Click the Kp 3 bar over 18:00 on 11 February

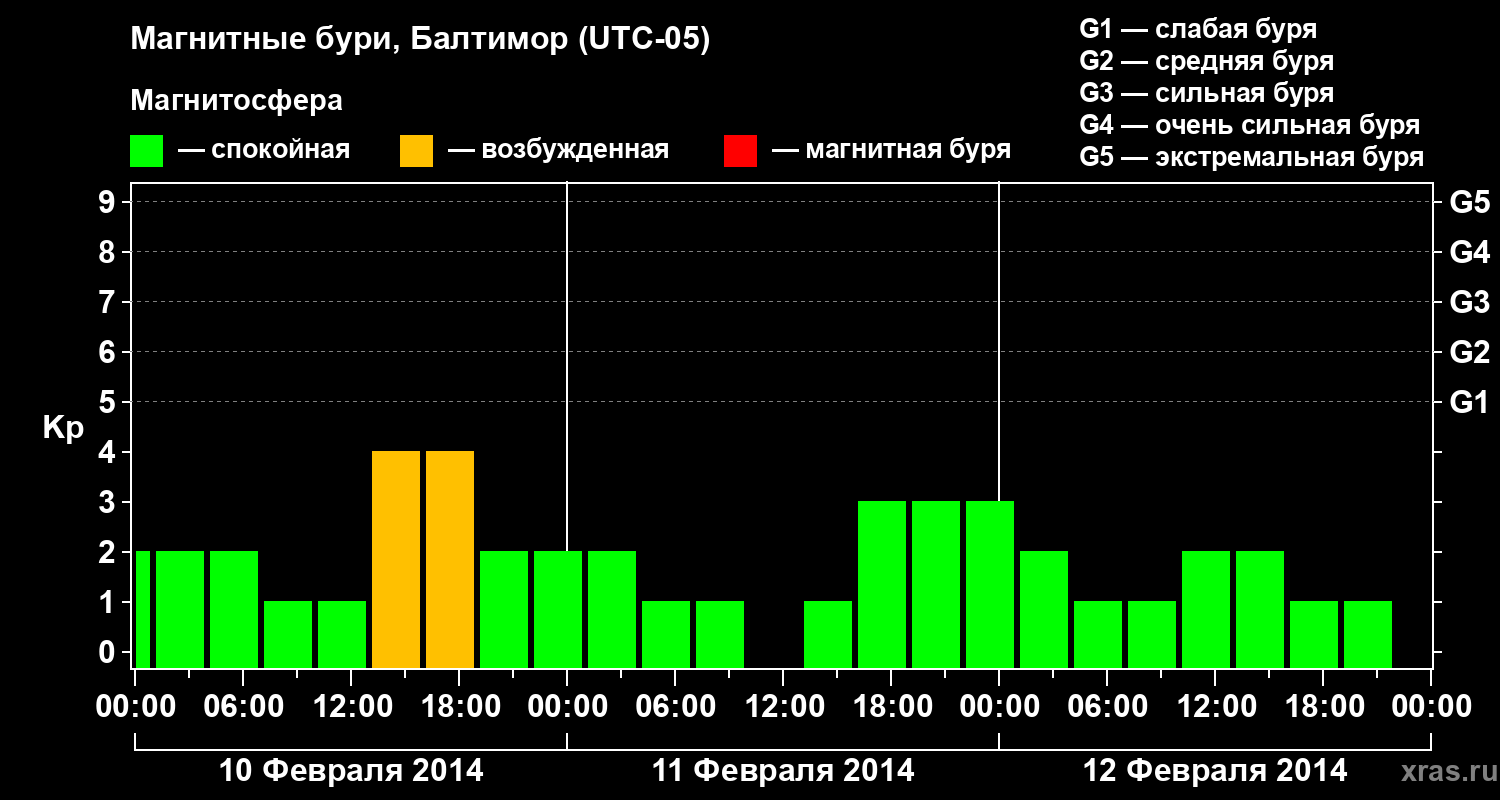click(882, 584)
